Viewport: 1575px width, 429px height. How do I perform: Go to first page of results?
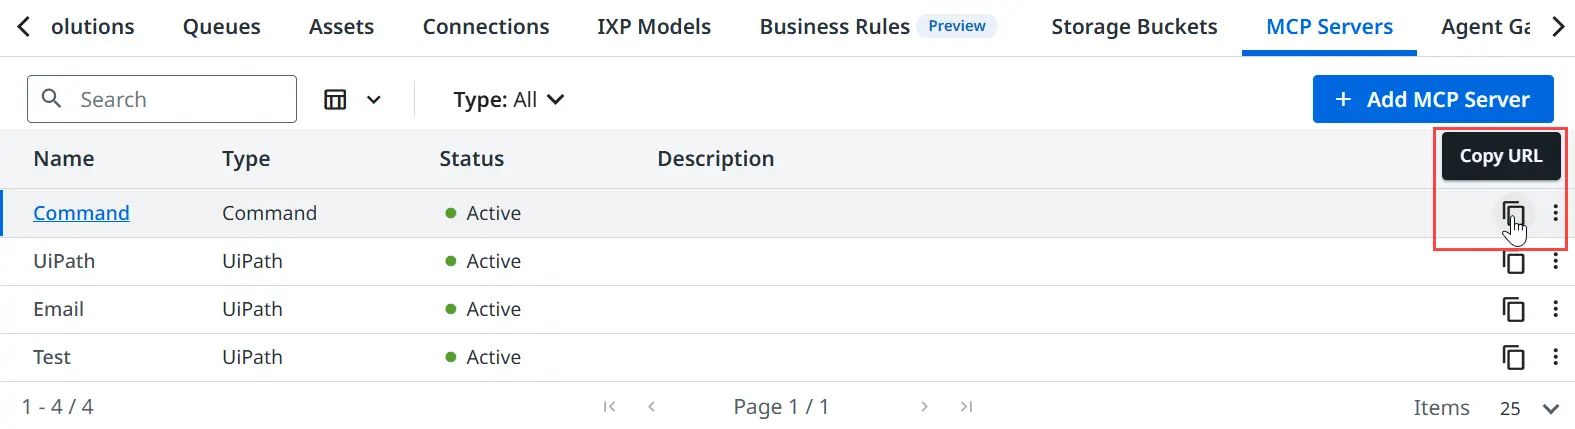click(609, 406)
